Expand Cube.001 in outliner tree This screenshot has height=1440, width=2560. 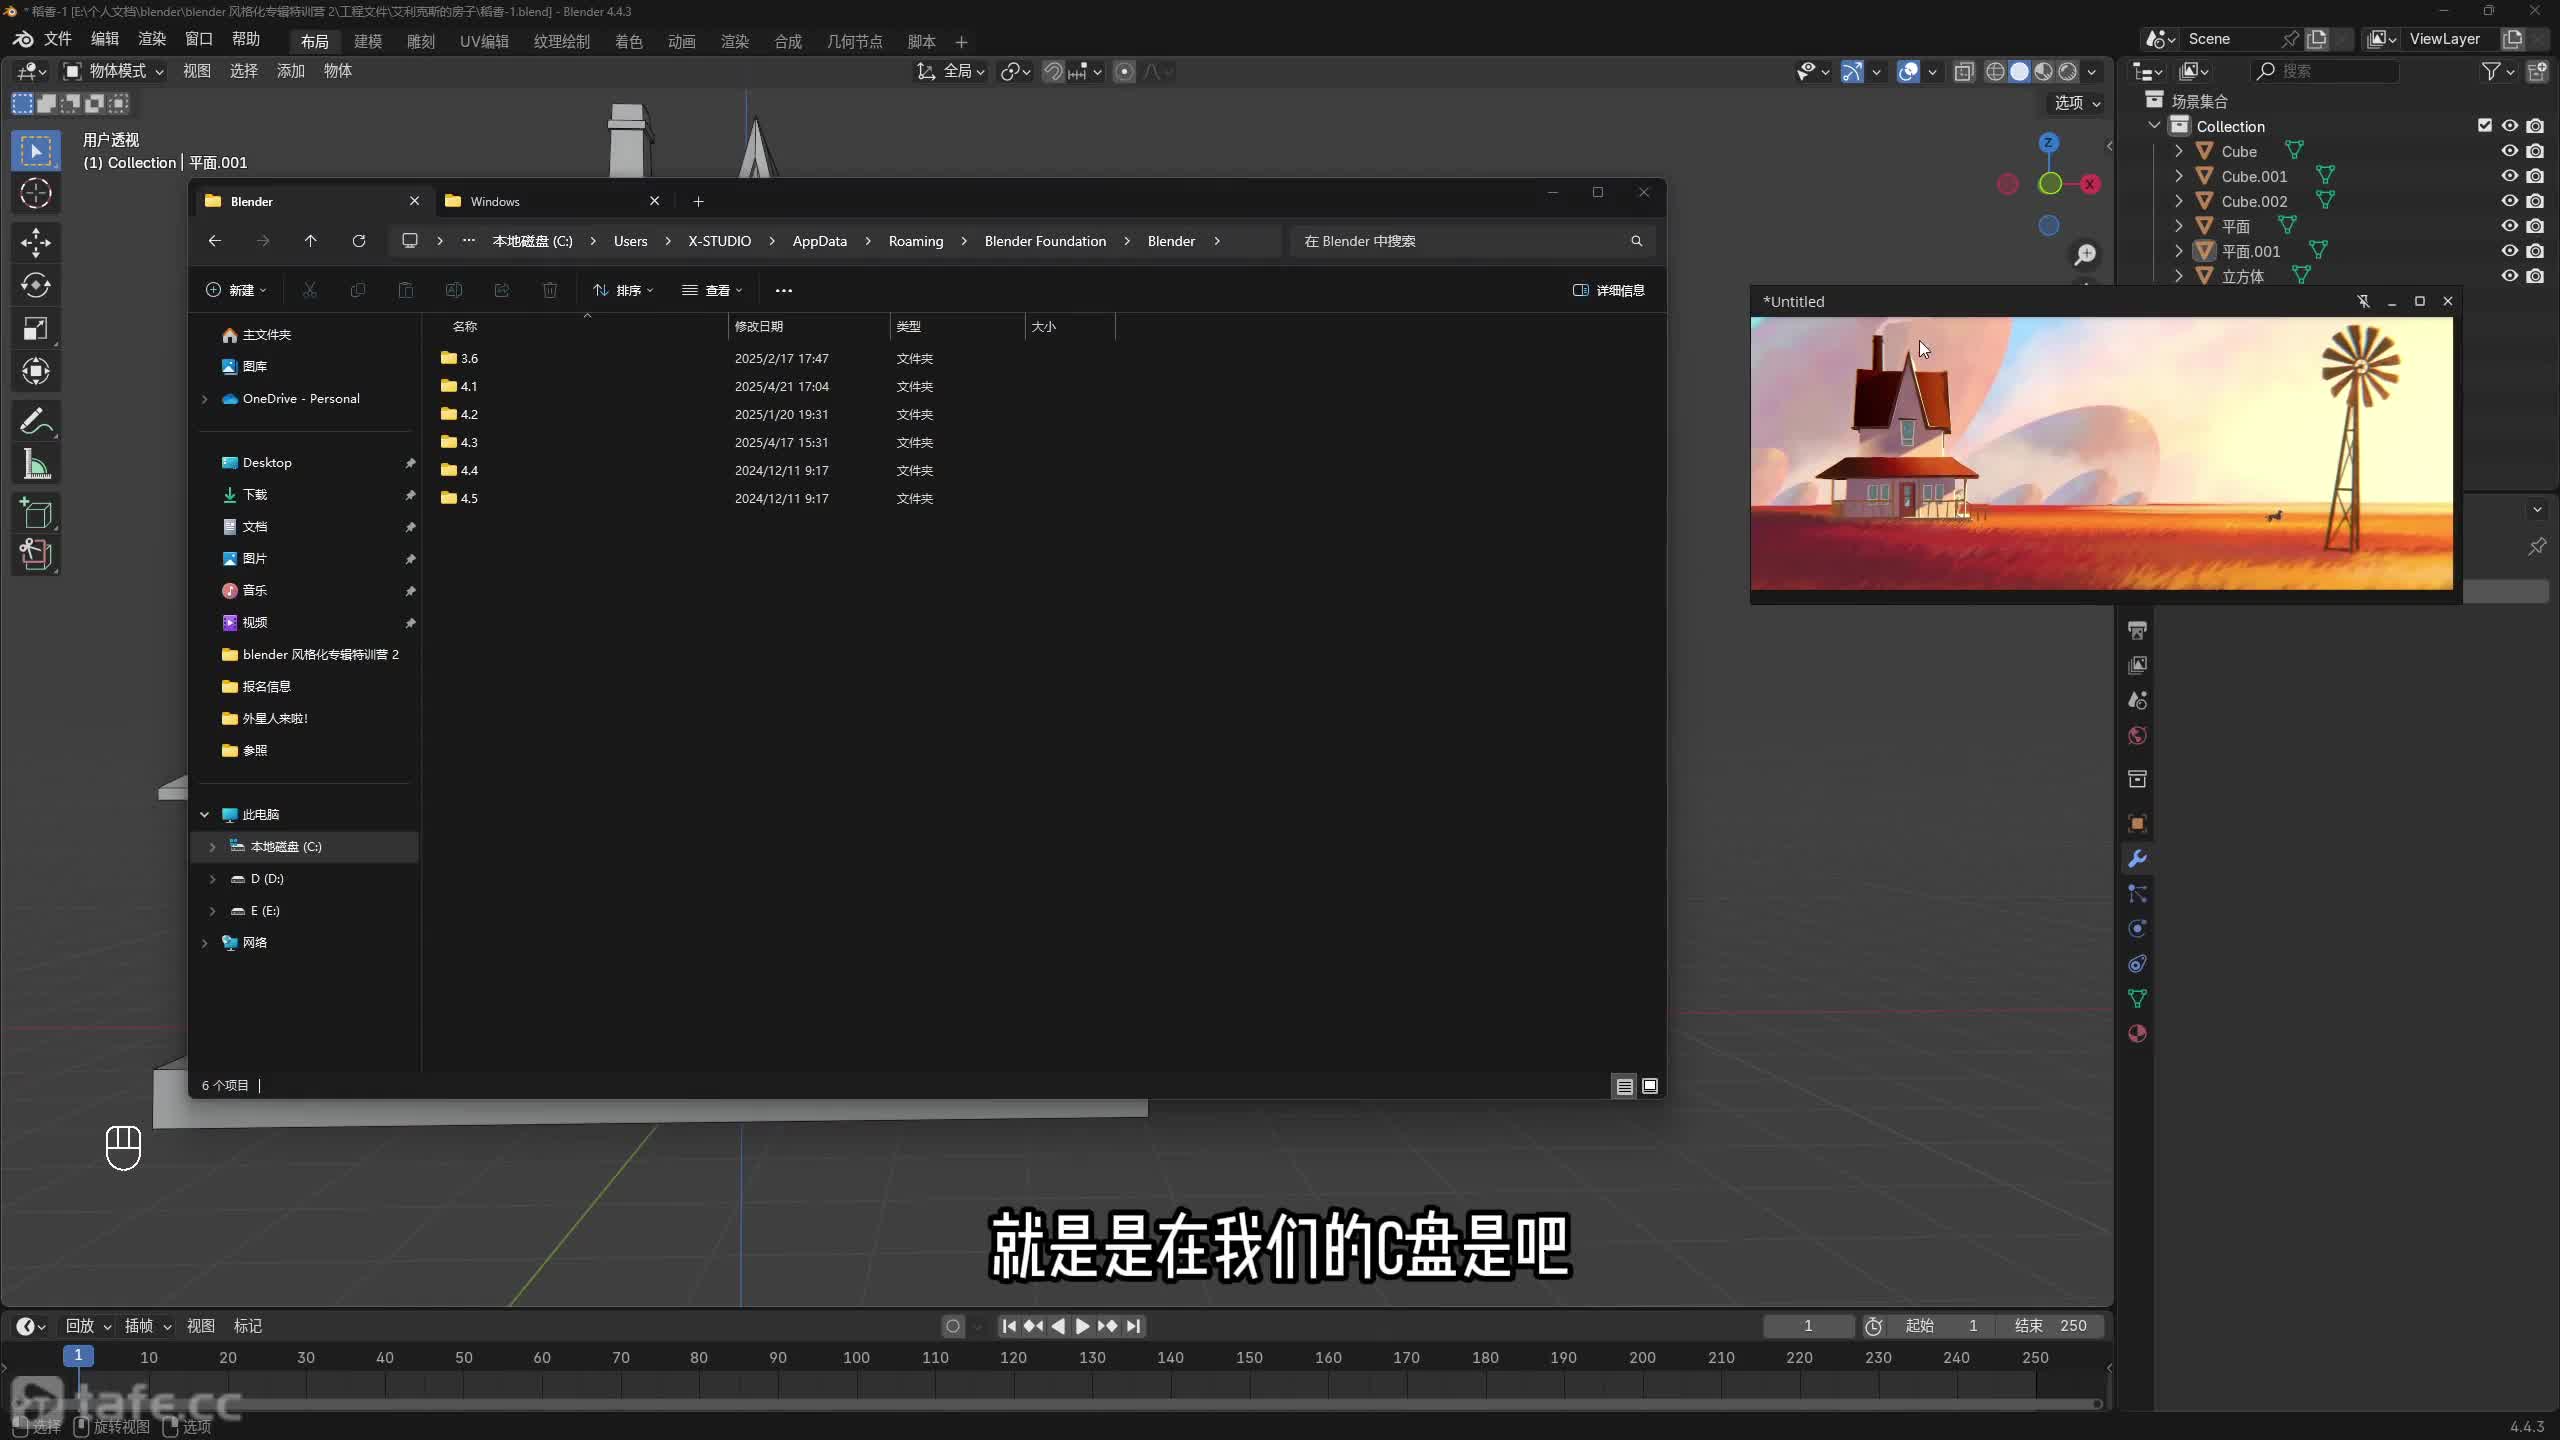point(2179,176)
